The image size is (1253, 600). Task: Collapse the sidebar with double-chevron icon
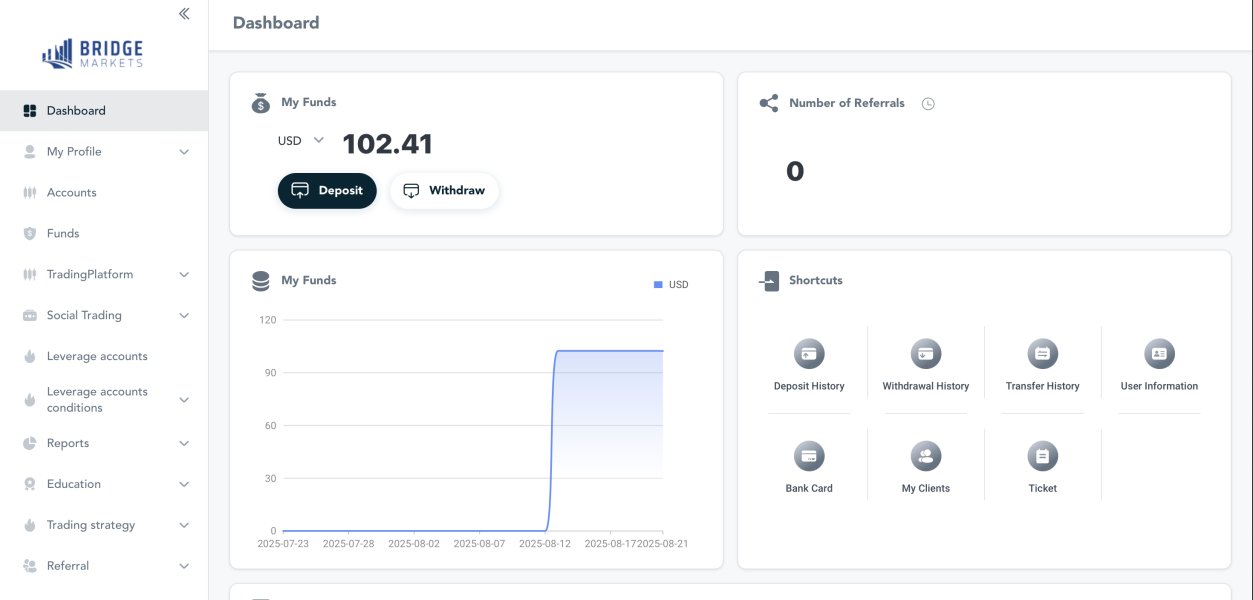click(184, 14)
